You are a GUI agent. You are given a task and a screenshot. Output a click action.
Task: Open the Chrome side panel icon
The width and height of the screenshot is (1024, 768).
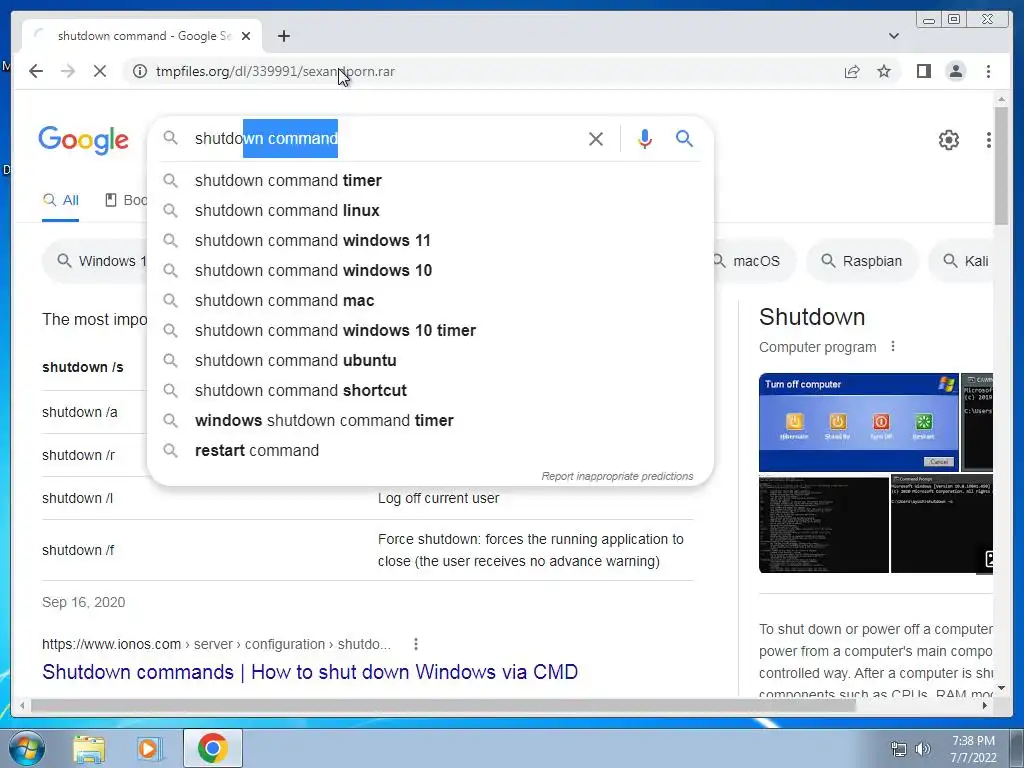[923, 71]
